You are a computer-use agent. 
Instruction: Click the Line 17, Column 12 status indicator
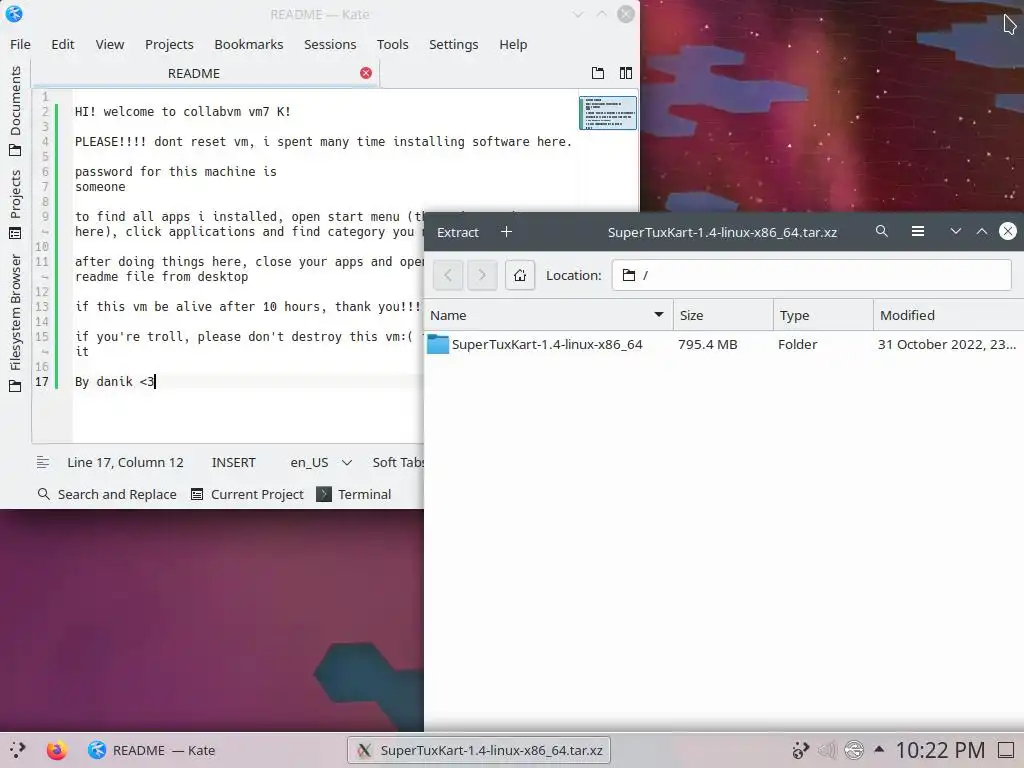(125, 462)
